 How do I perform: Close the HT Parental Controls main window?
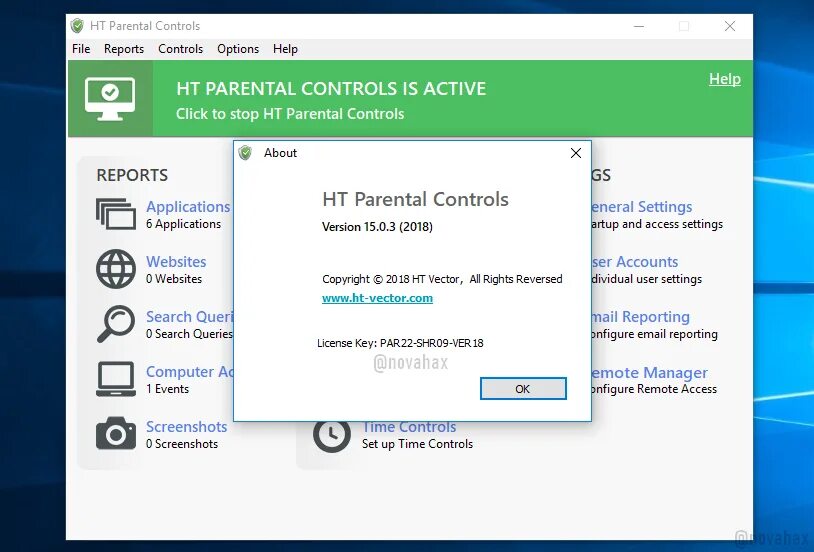[730, 26]
